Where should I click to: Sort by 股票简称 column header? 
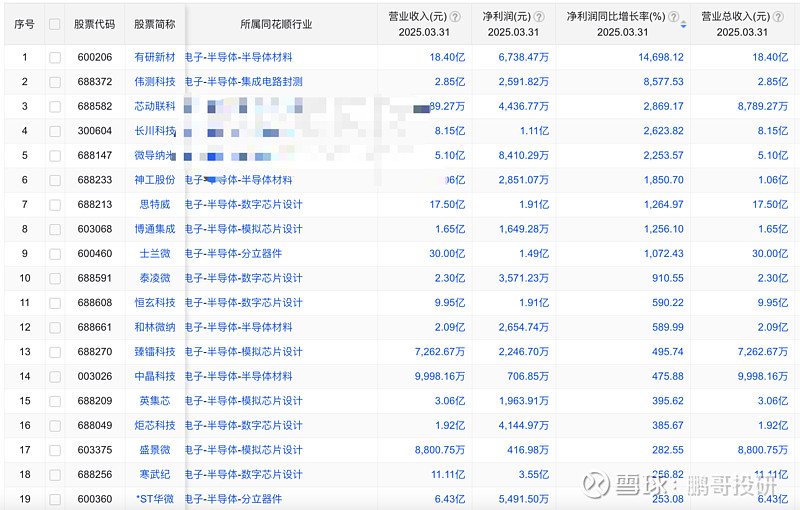(x=155, y=24)
